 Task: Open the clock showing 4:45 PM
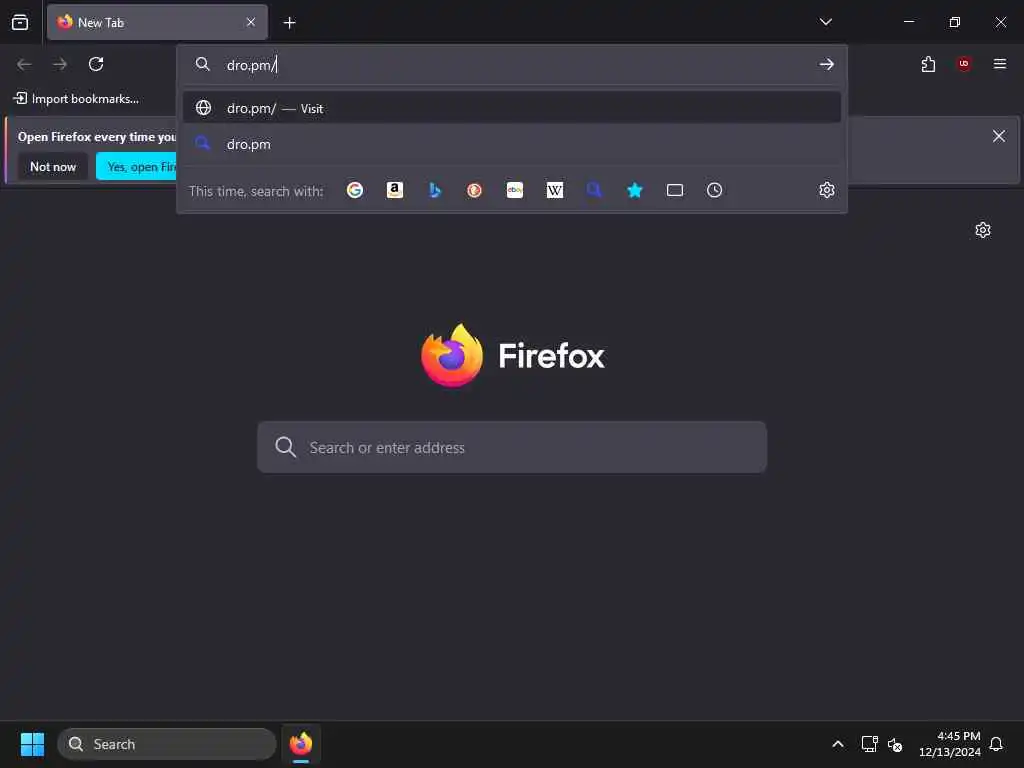pos(950,744)
